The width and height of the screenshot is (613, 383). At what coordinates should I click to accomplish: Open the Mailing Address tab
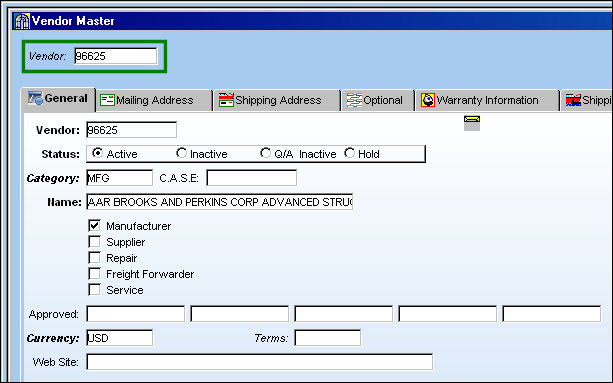click(x=154, y=100)
